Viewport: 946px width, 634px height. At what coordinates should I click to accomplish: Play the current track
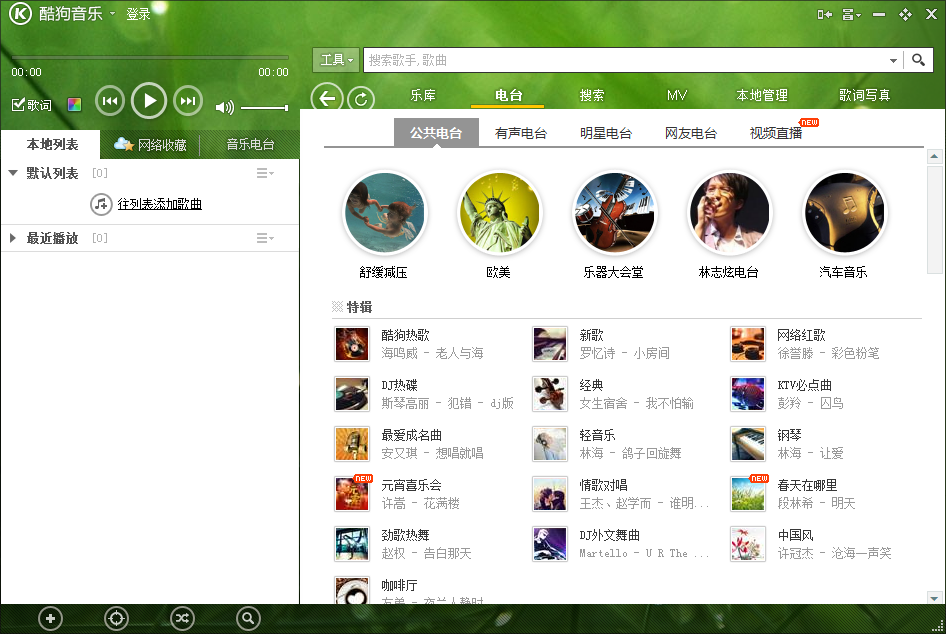tap(149, 101)
